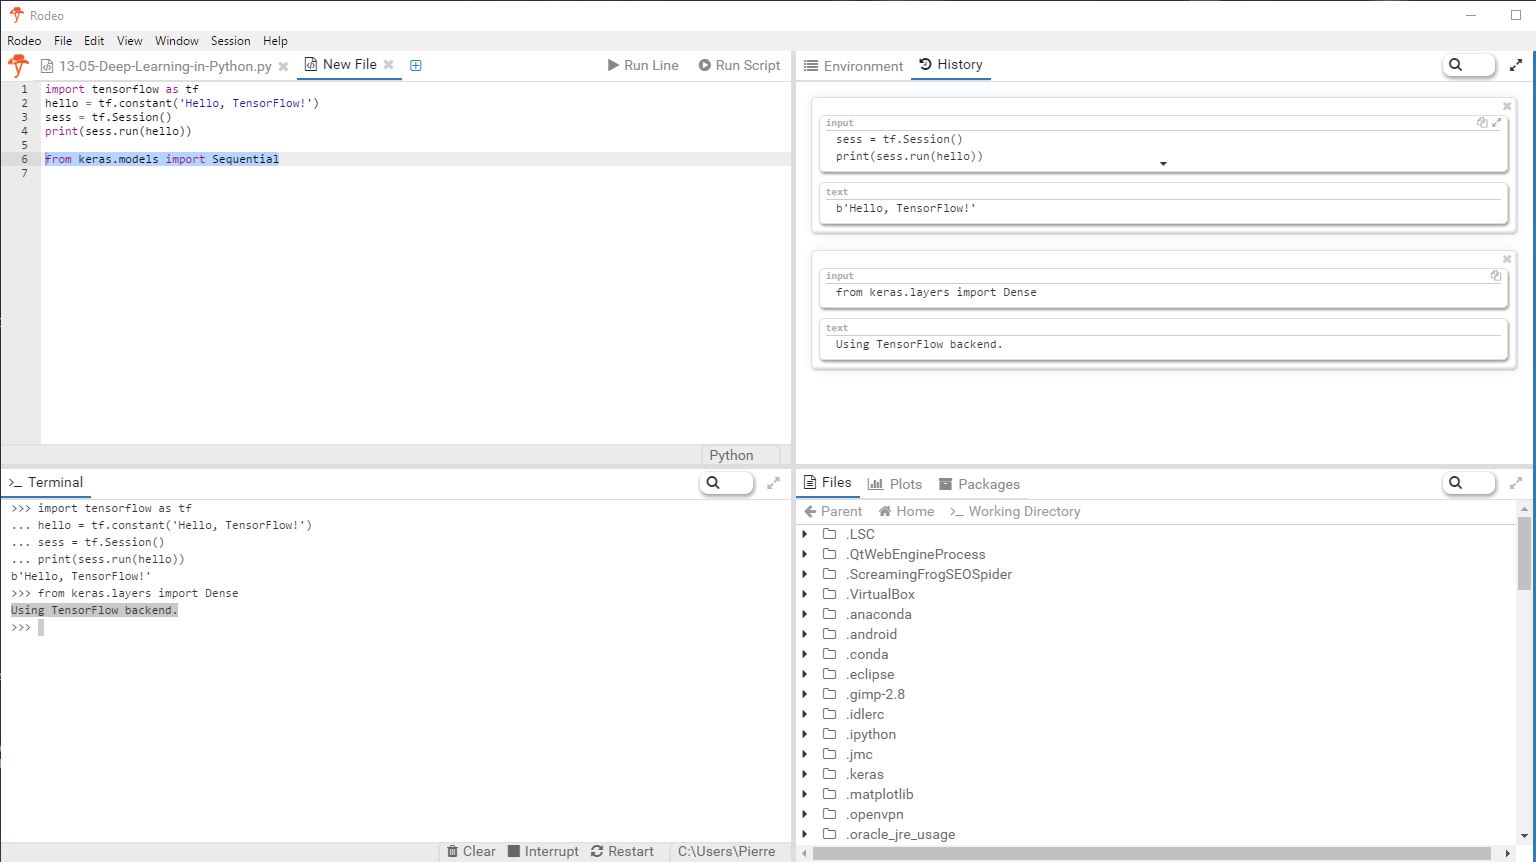This screenshot has height=862, width=1536.
Task: Click the small arrow under print(sess.run(hello))
Action: click(1163, 164)
